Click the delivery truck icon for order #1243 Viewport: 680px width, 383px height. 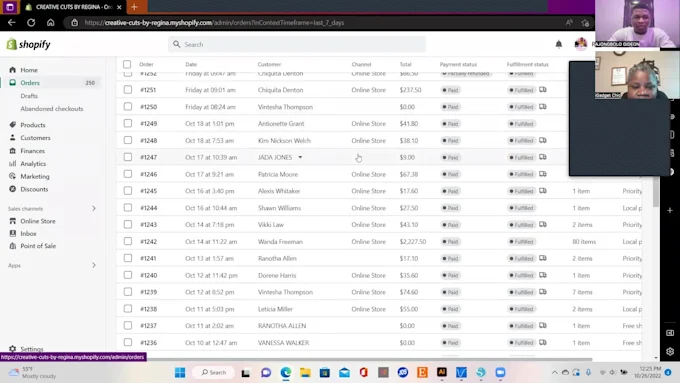pos(543,224)
